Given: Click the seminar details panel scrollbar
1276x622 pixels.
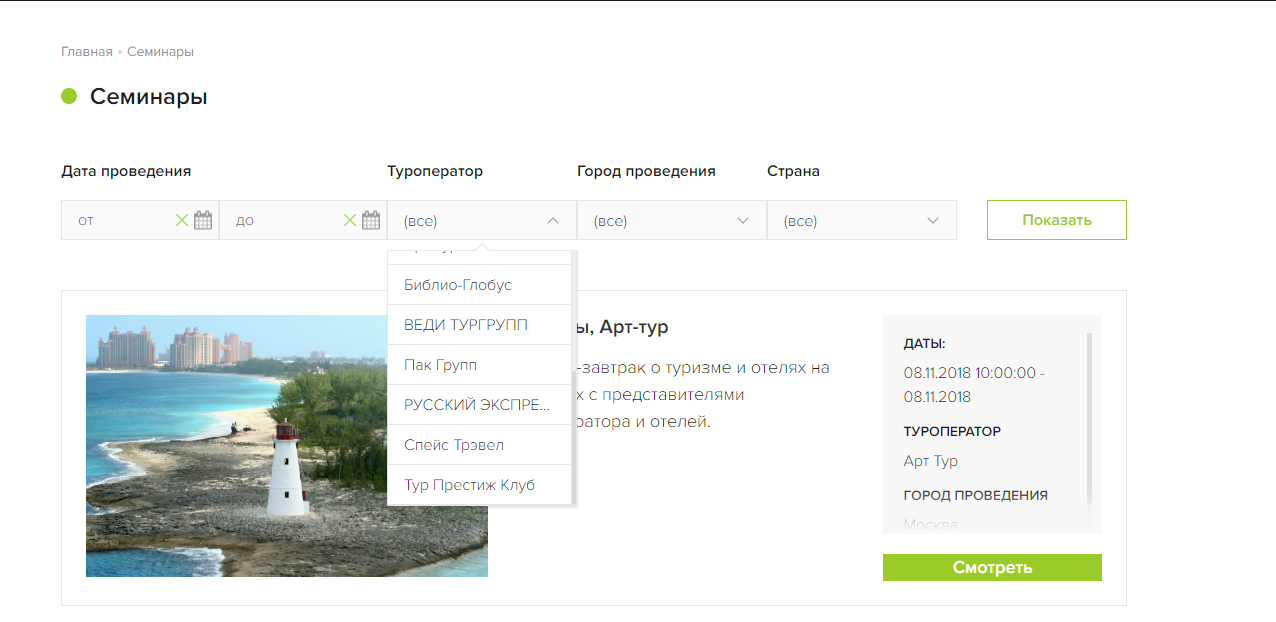Looking at the screenshot, I should pyautogui.click(x=1089, y=418).
